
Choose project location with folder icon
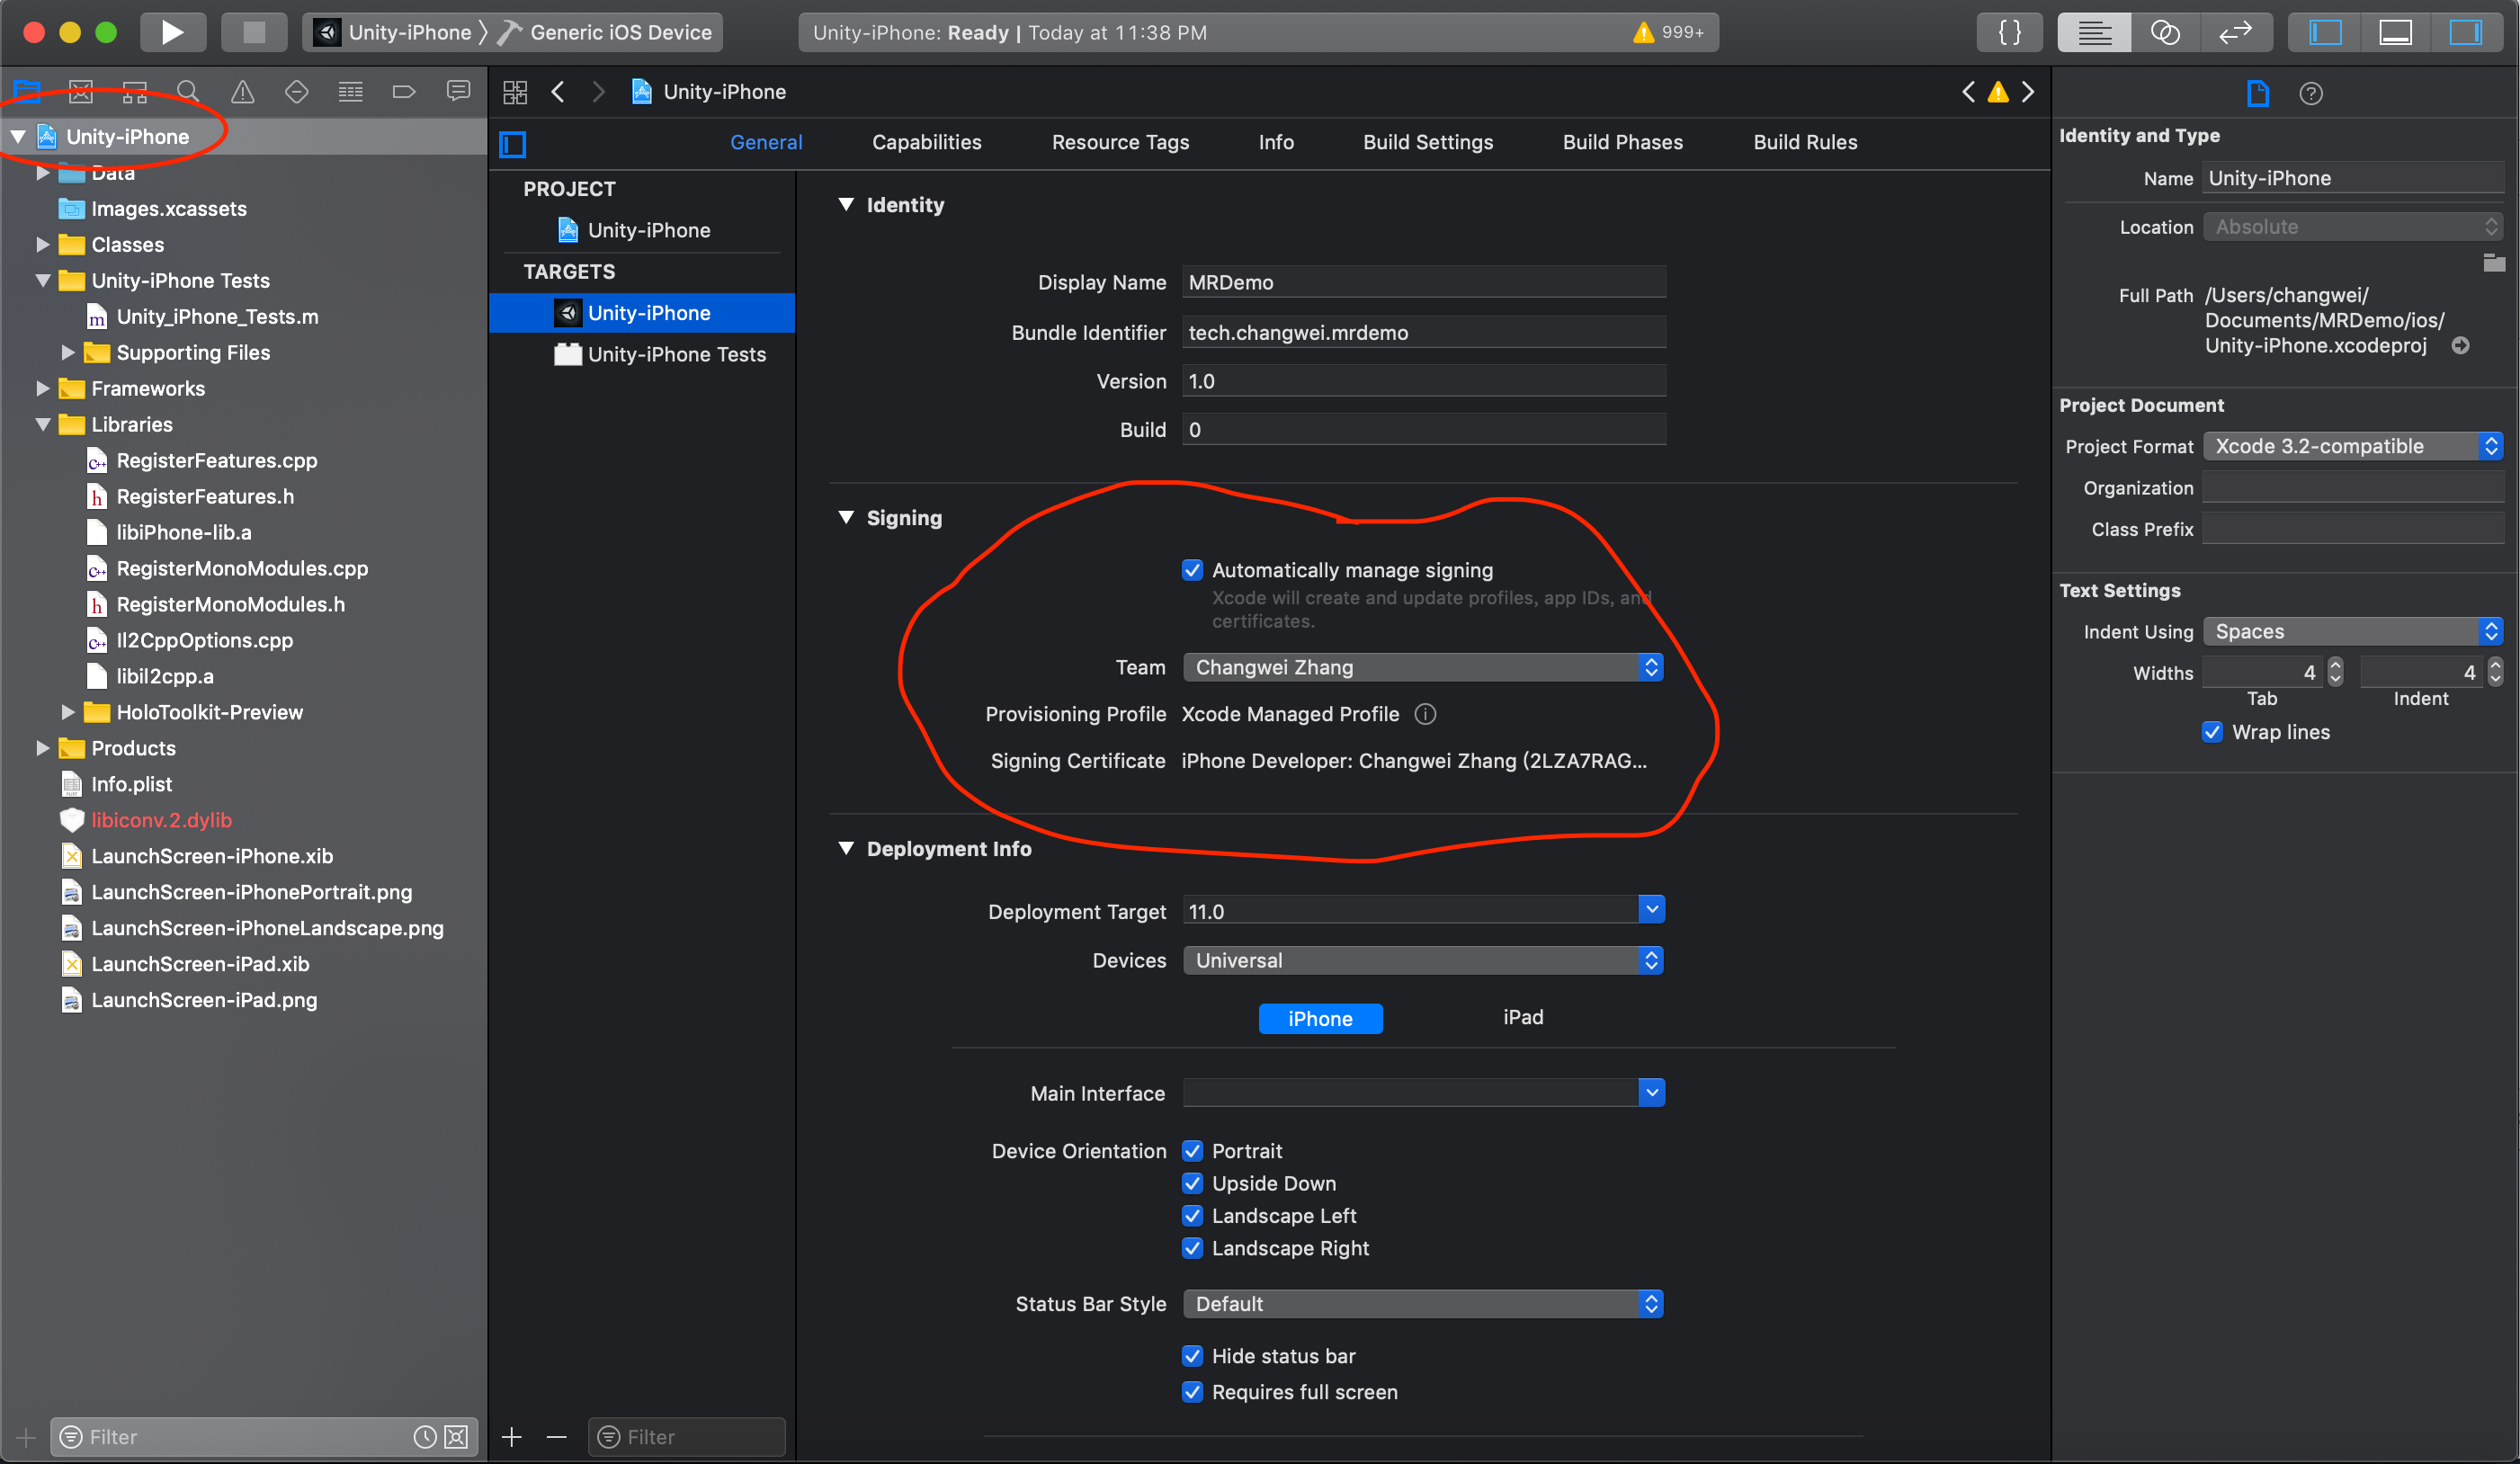[x=2494, y=263]
